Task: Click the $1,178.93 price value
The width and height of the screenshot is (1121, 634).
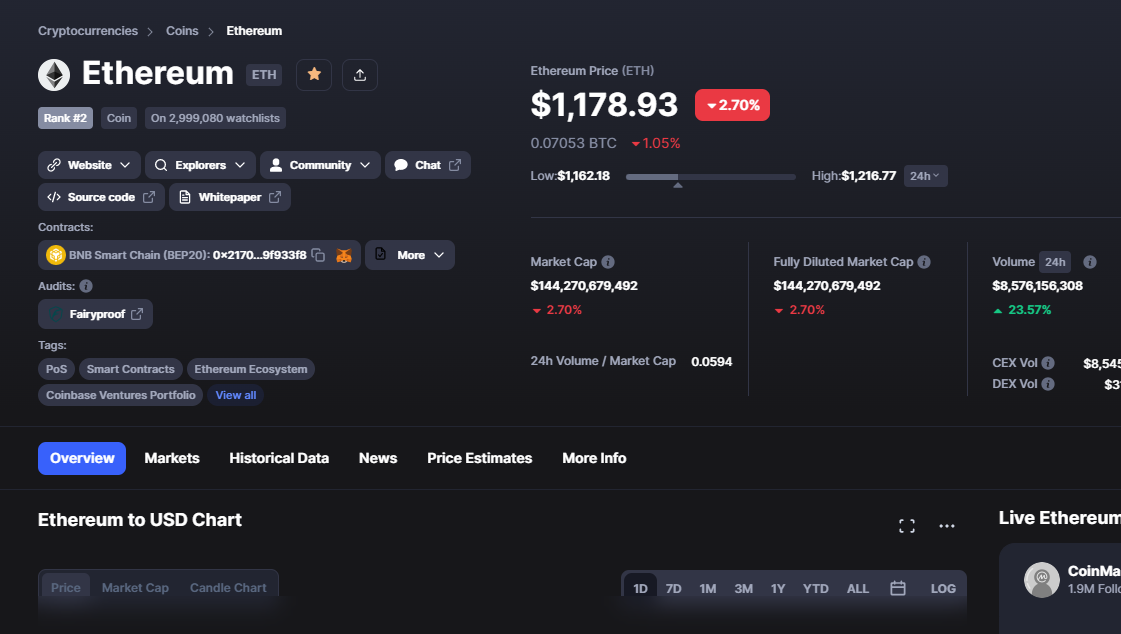Action: click(604, 105)
